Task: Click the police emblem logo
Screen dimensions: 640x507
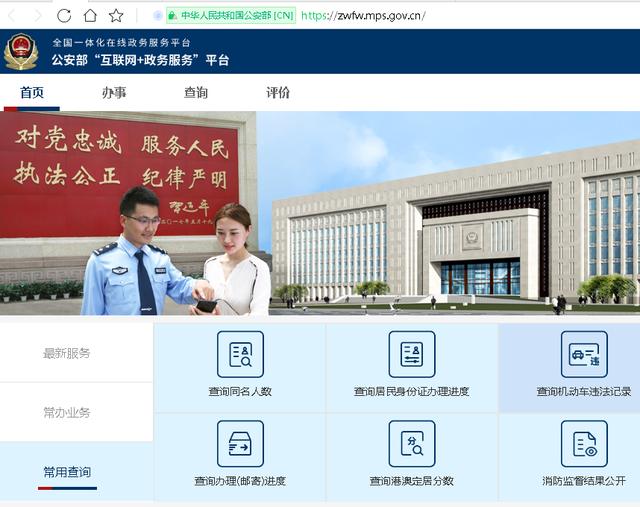Action: 21,51
